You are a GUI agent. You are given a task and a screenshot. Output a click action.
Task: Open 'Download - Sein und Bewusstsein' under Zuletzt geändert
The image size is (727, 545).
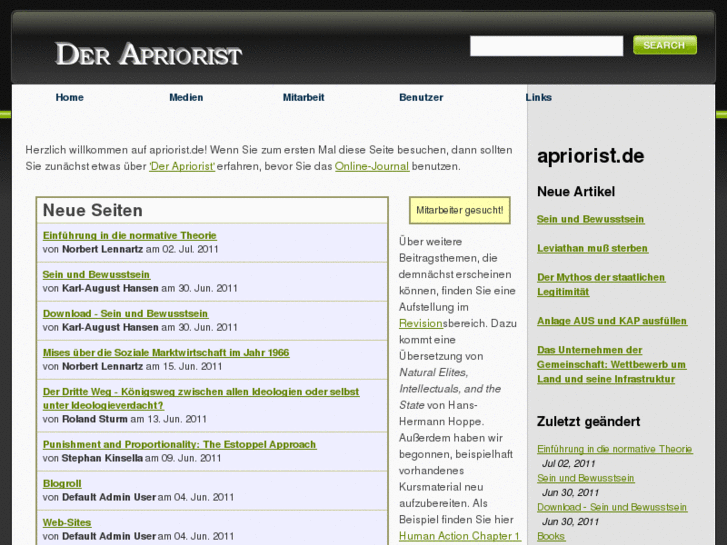pyautogui.click(x=612, y=507)
